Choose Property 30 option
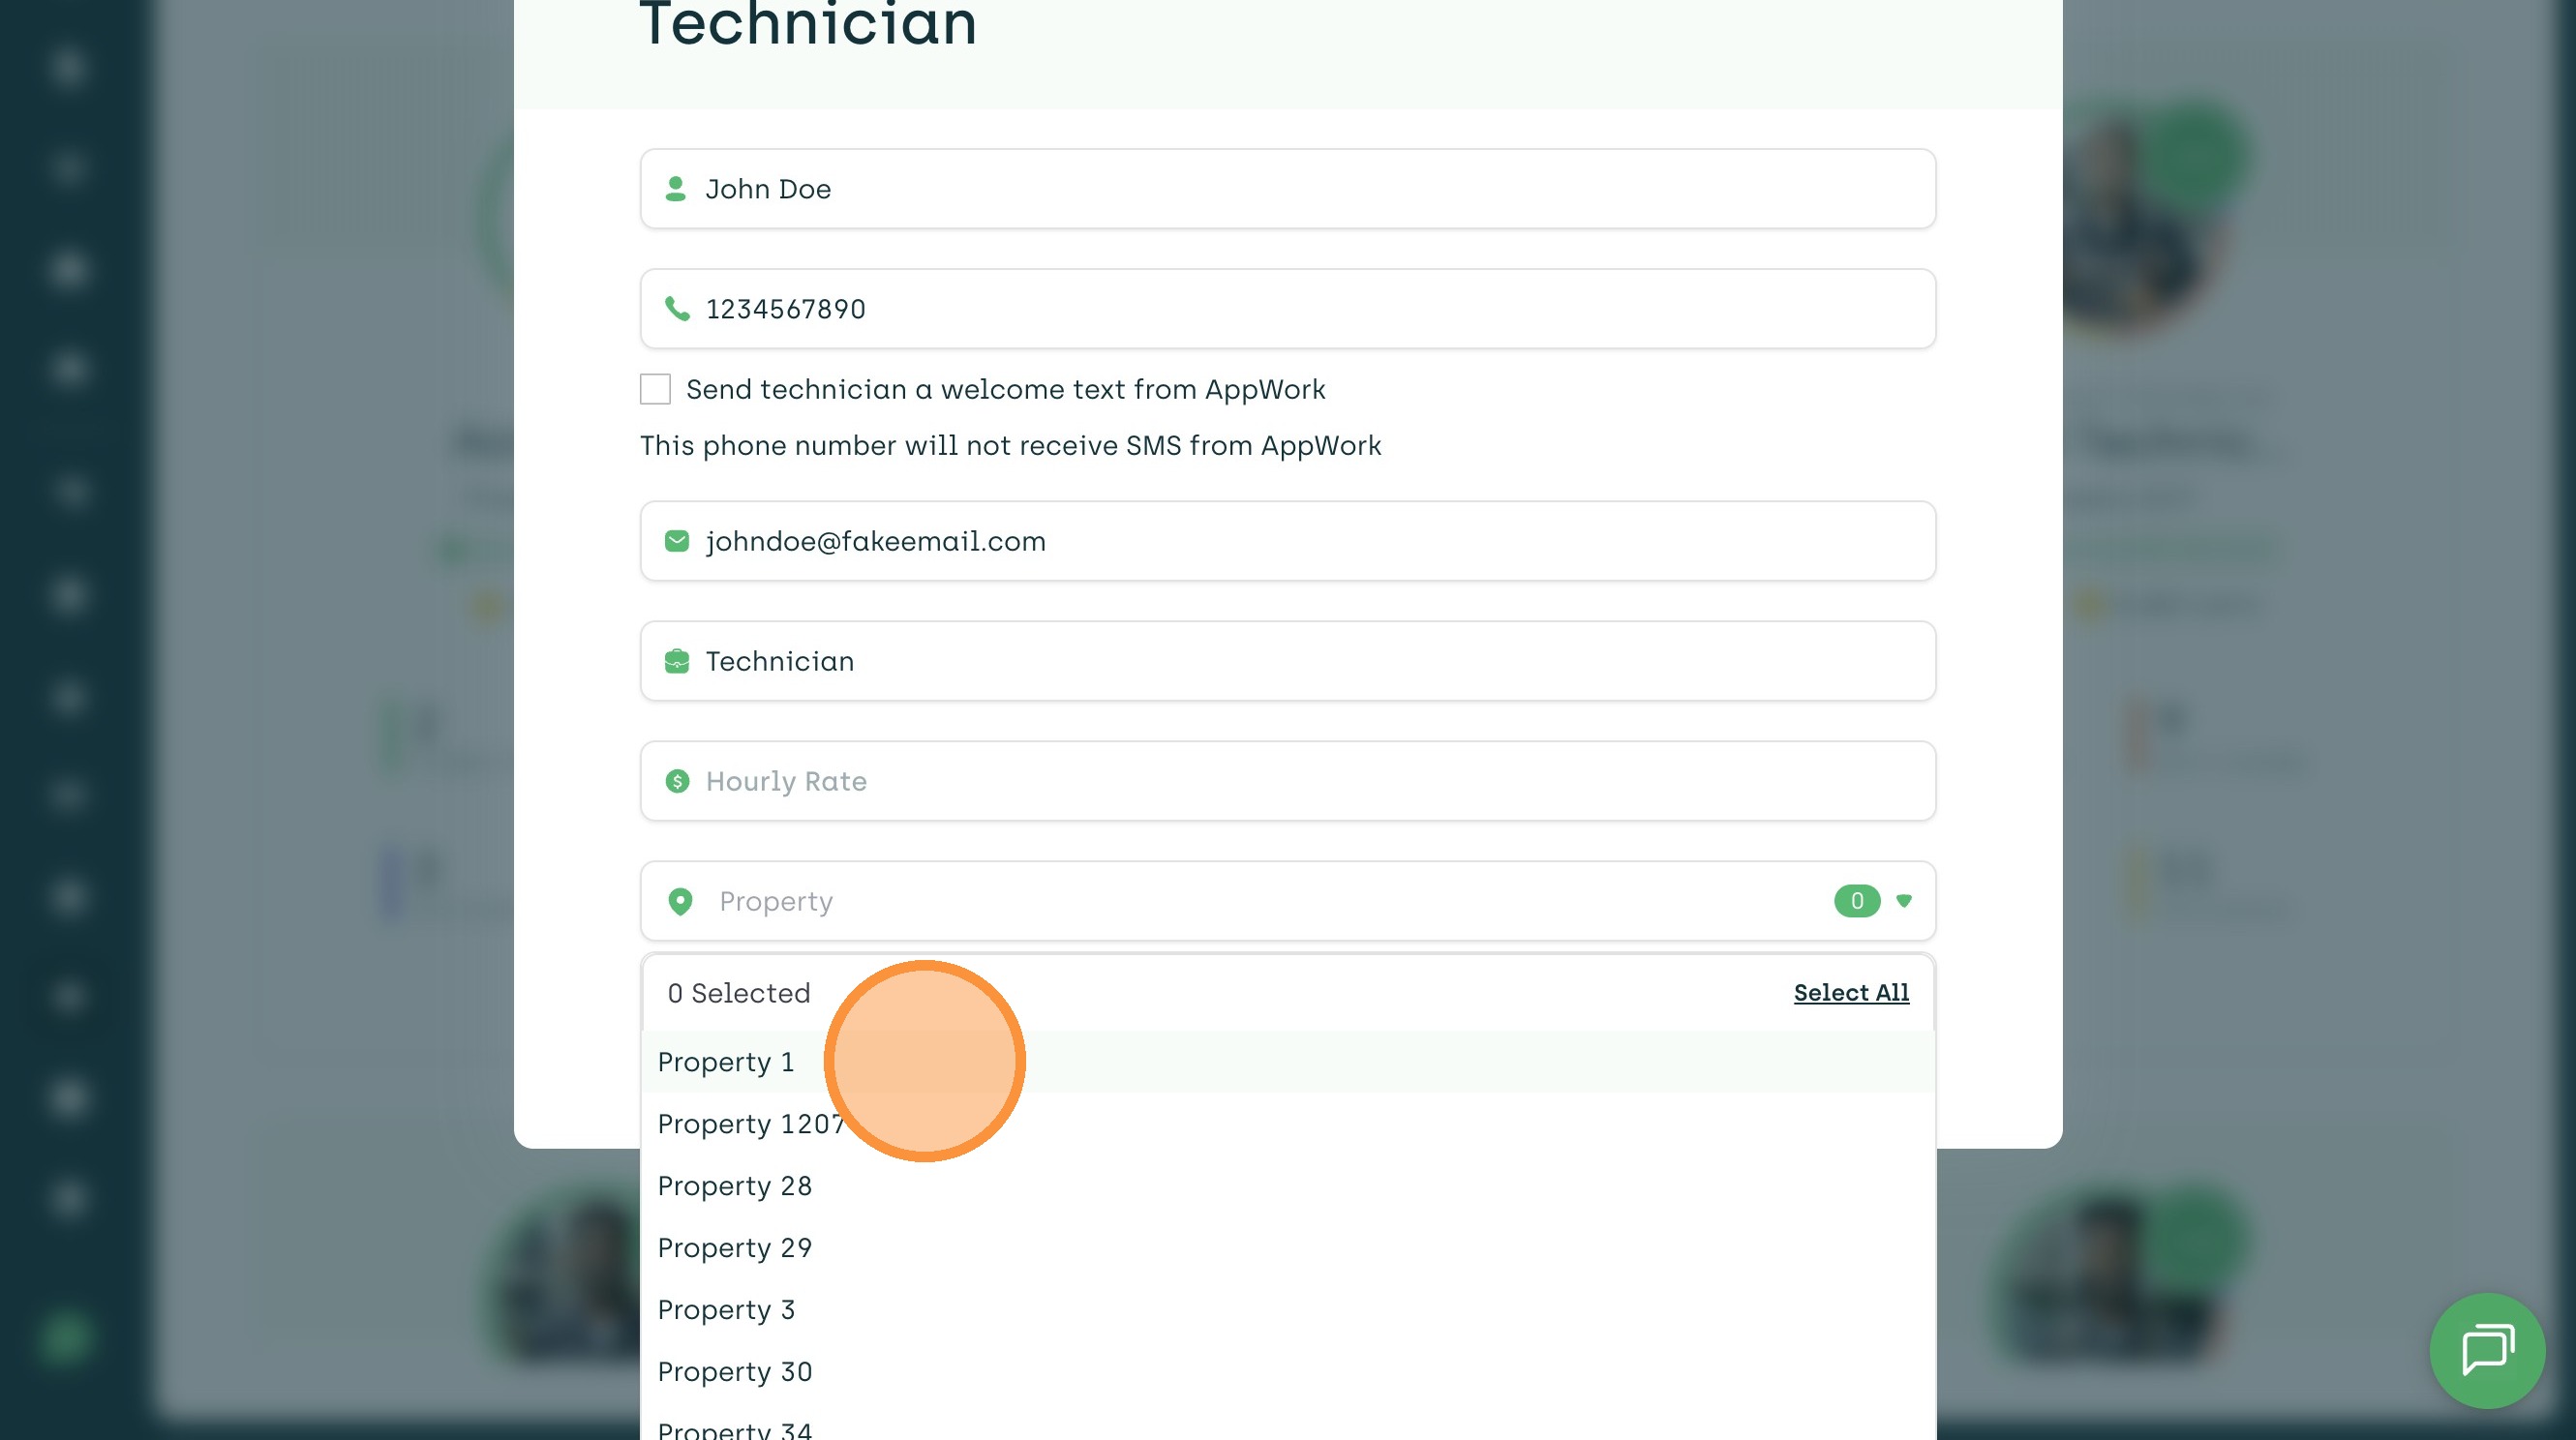Image resolution: width=2576 pixels, height=1440 pixels. coord(735,1372)
